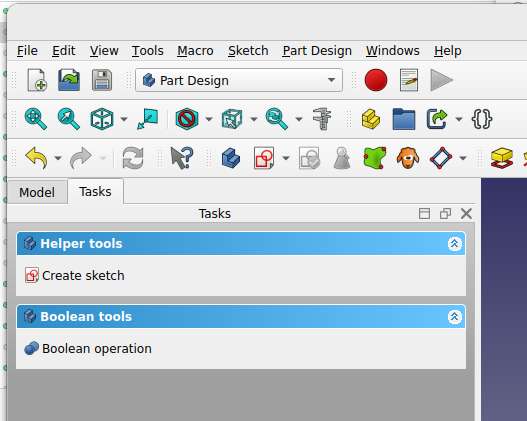Click the sync view arrows icon

click(x=148, y=119)
